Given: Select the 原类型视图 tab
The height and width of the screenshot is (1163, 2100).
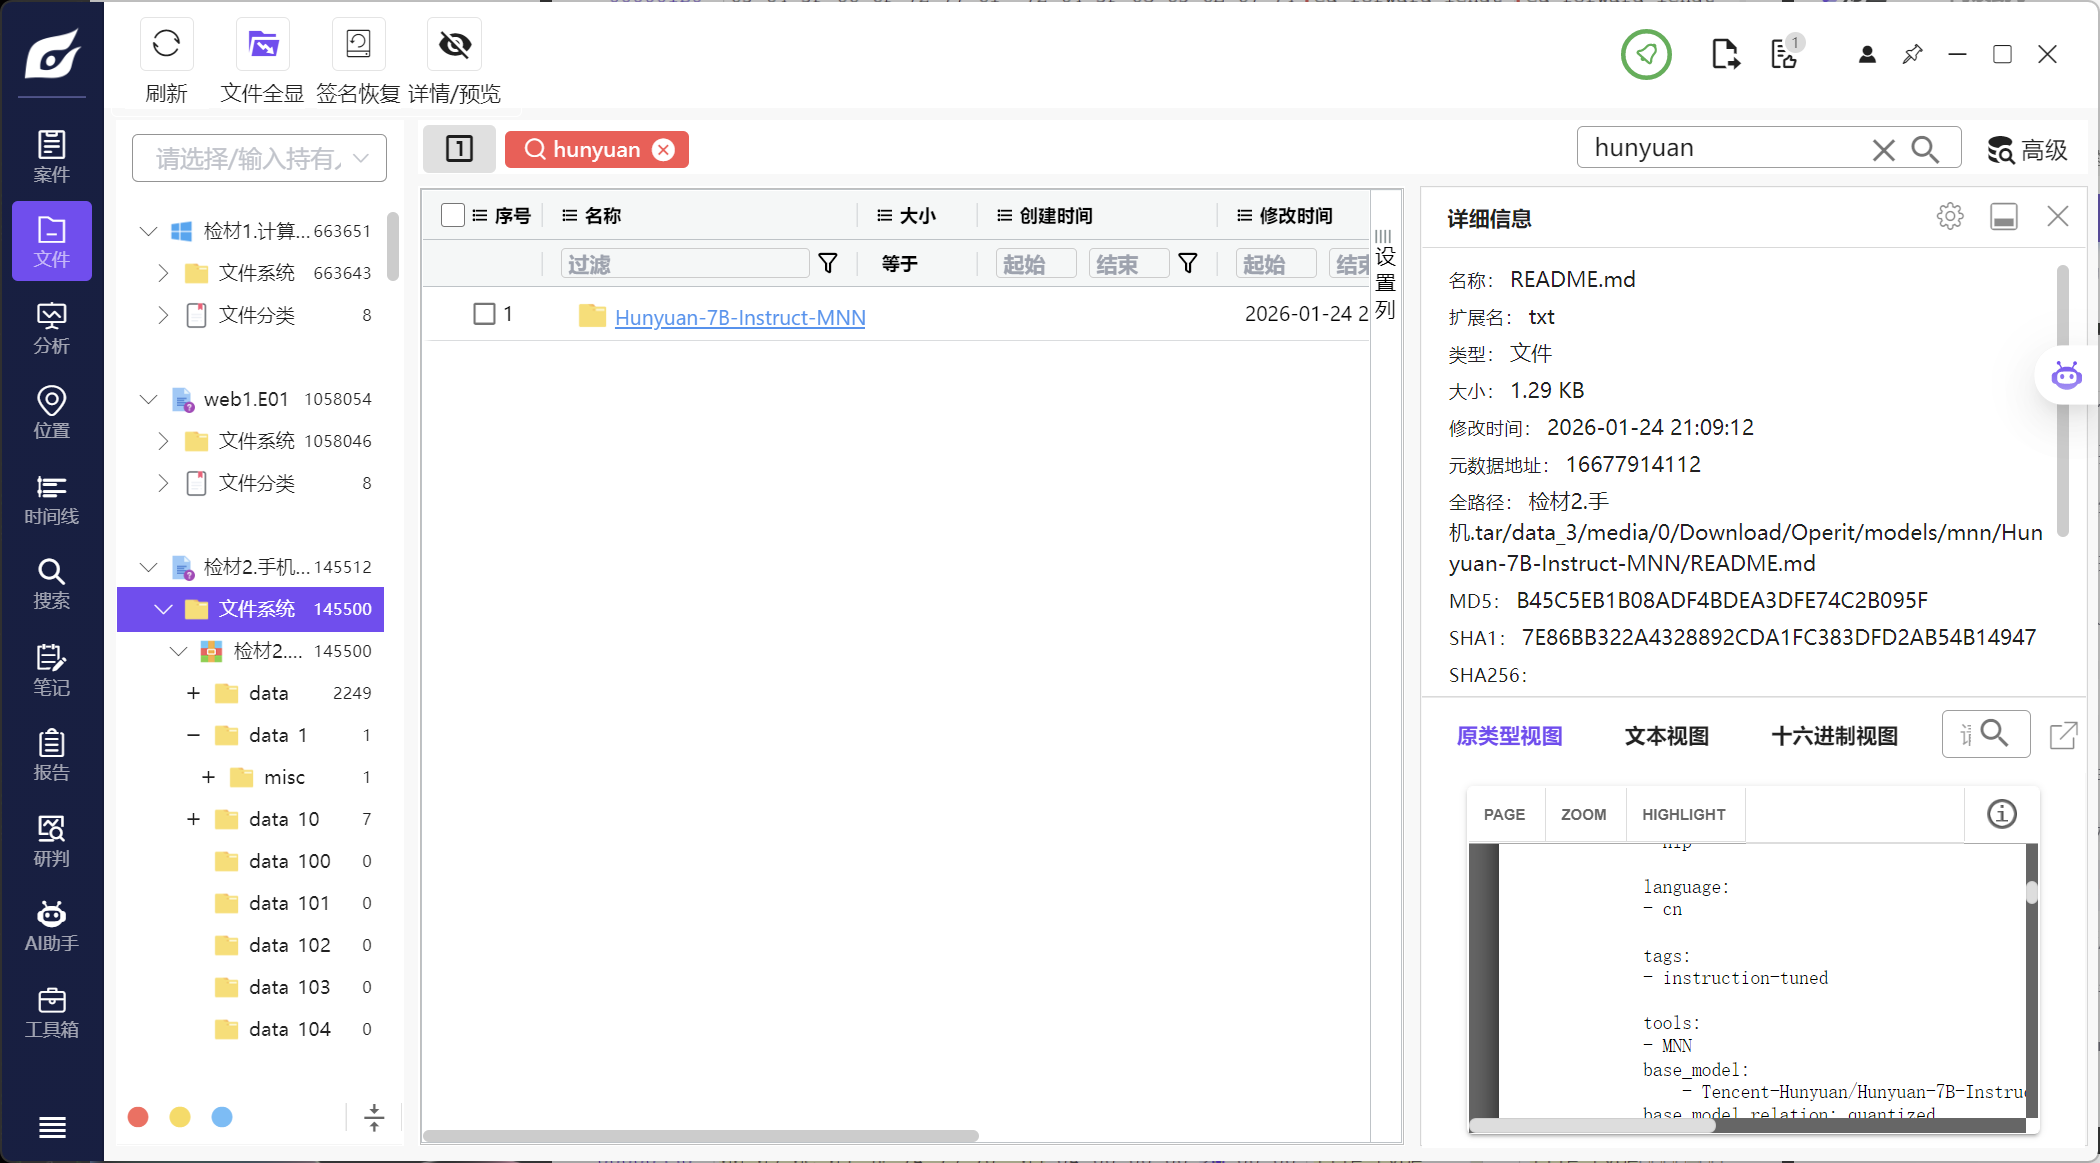Looking at the screenshot, I should [1509, 736].
